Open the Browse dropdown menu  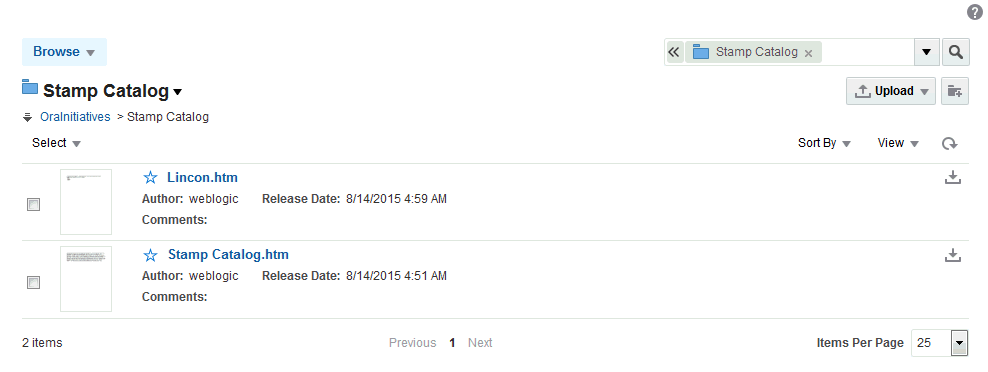point(64,52)
